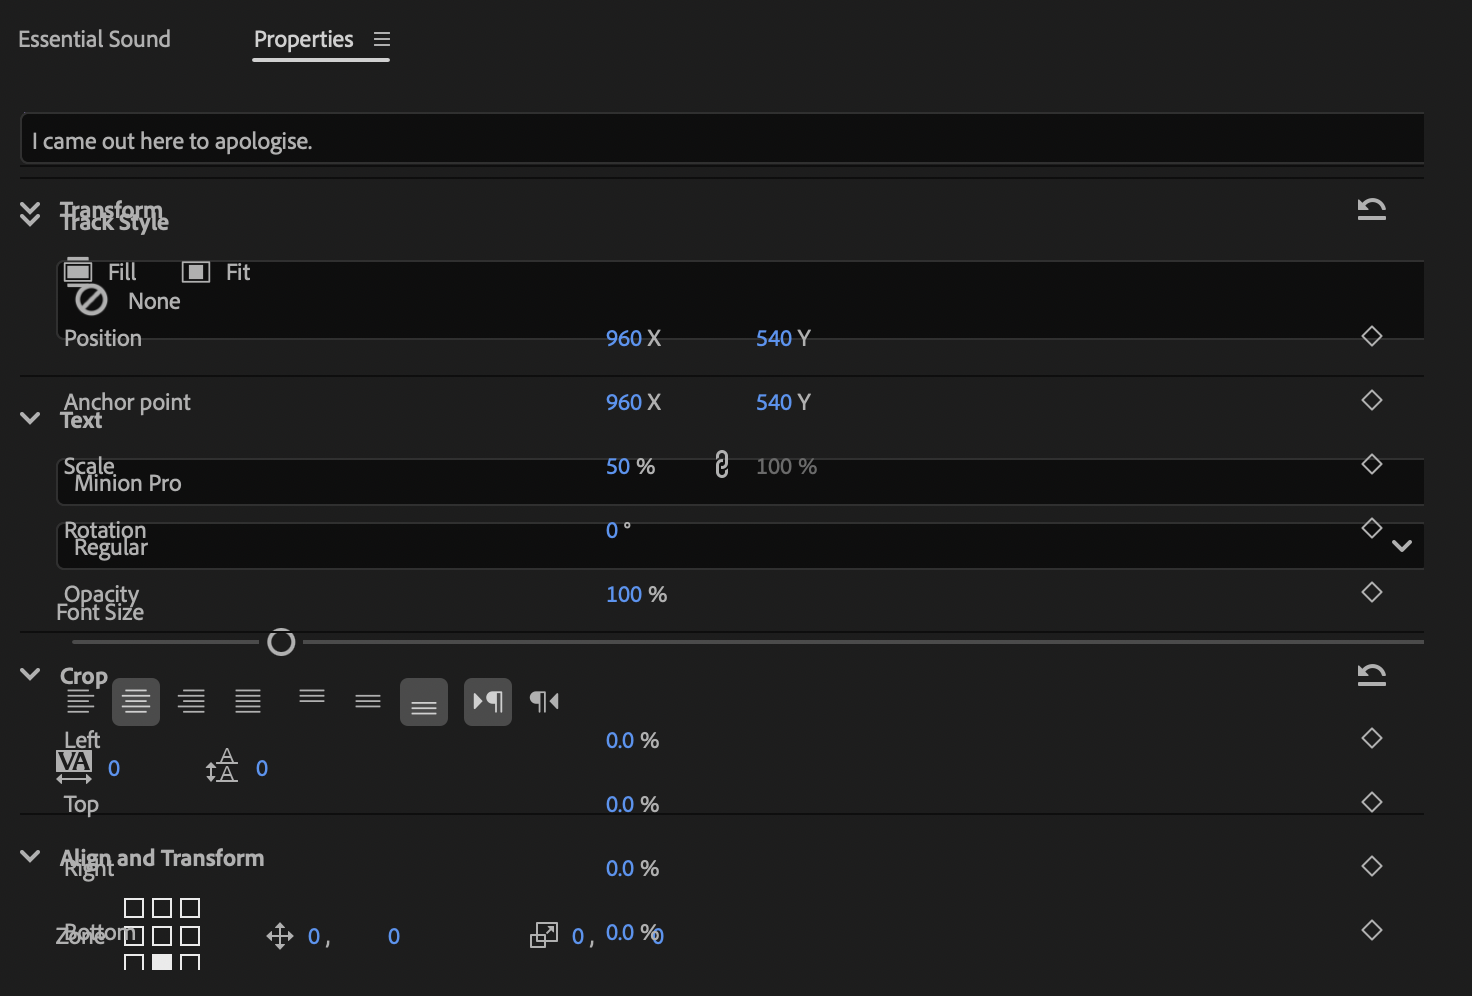Viewport: 1472px width, 996px height.
Task: Select the Fit track style option
Action: [196, 271]
